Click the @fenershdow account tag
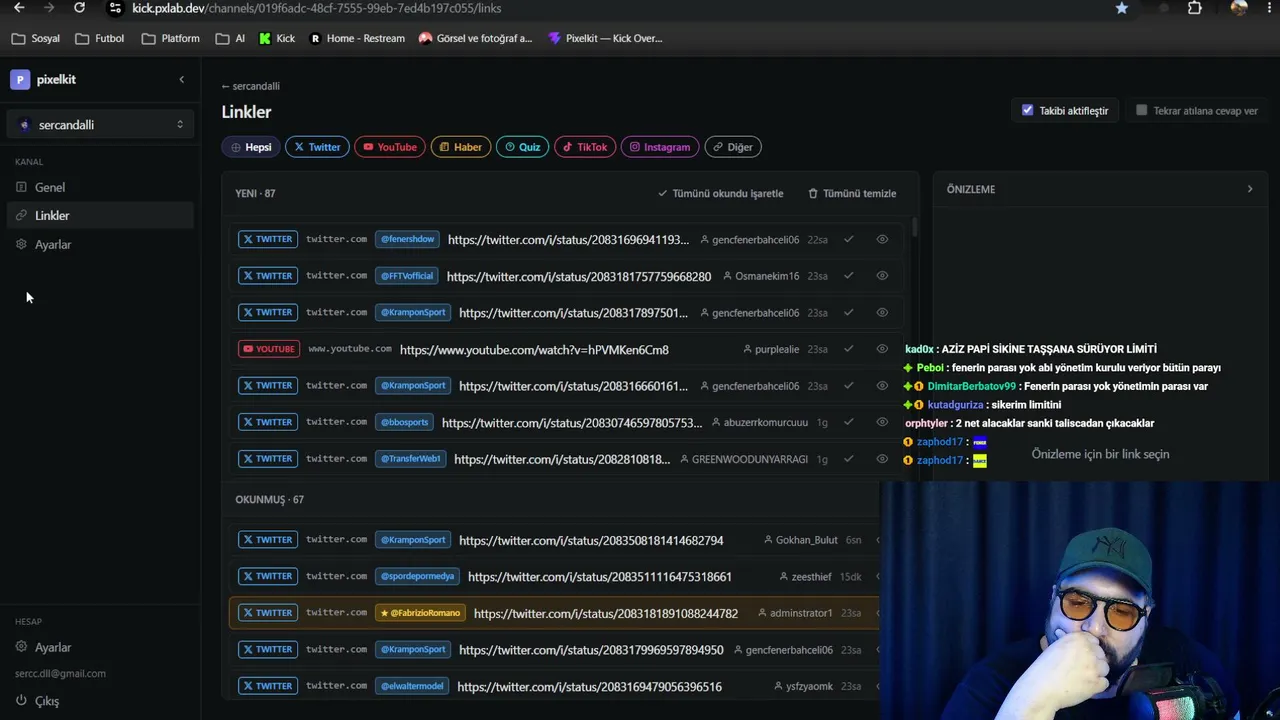Viewport: 1280px width, 720px height. click(408, 239)
